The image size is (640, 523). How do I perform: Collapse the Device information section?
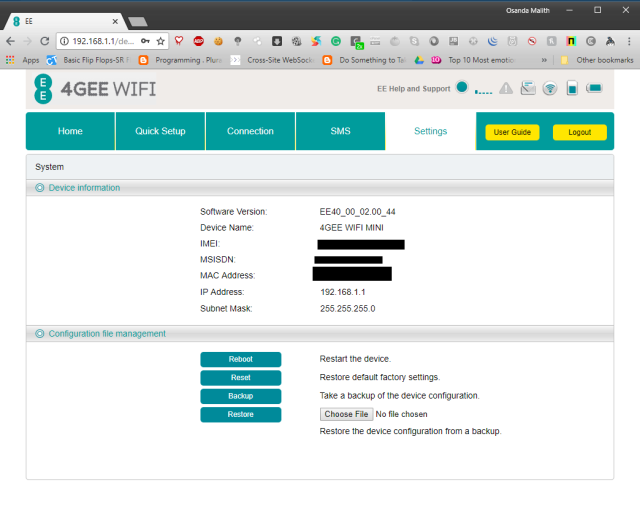[x=40, y=188]
